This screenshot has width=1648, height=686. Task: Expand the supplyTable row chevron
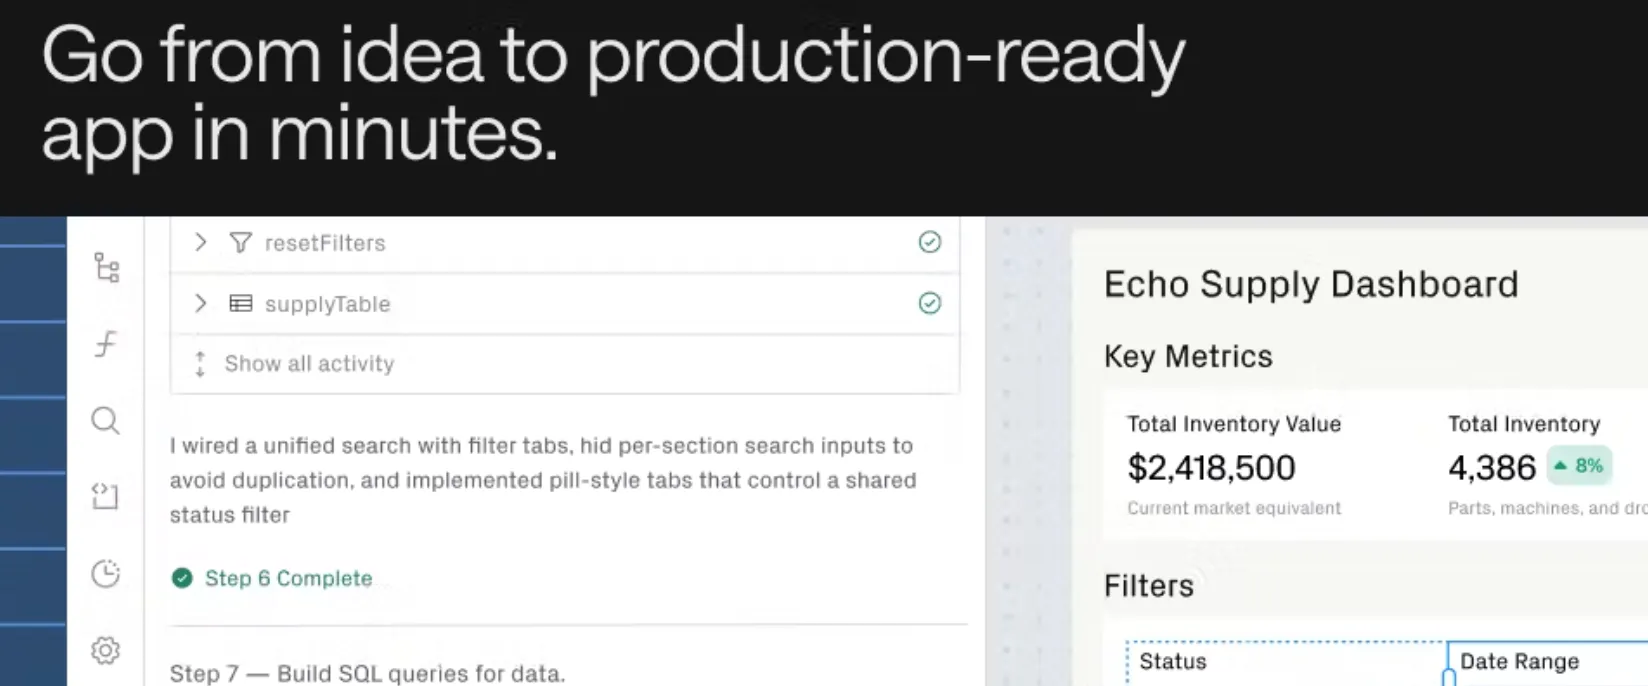pyautogui.click(x=200, y=303)
